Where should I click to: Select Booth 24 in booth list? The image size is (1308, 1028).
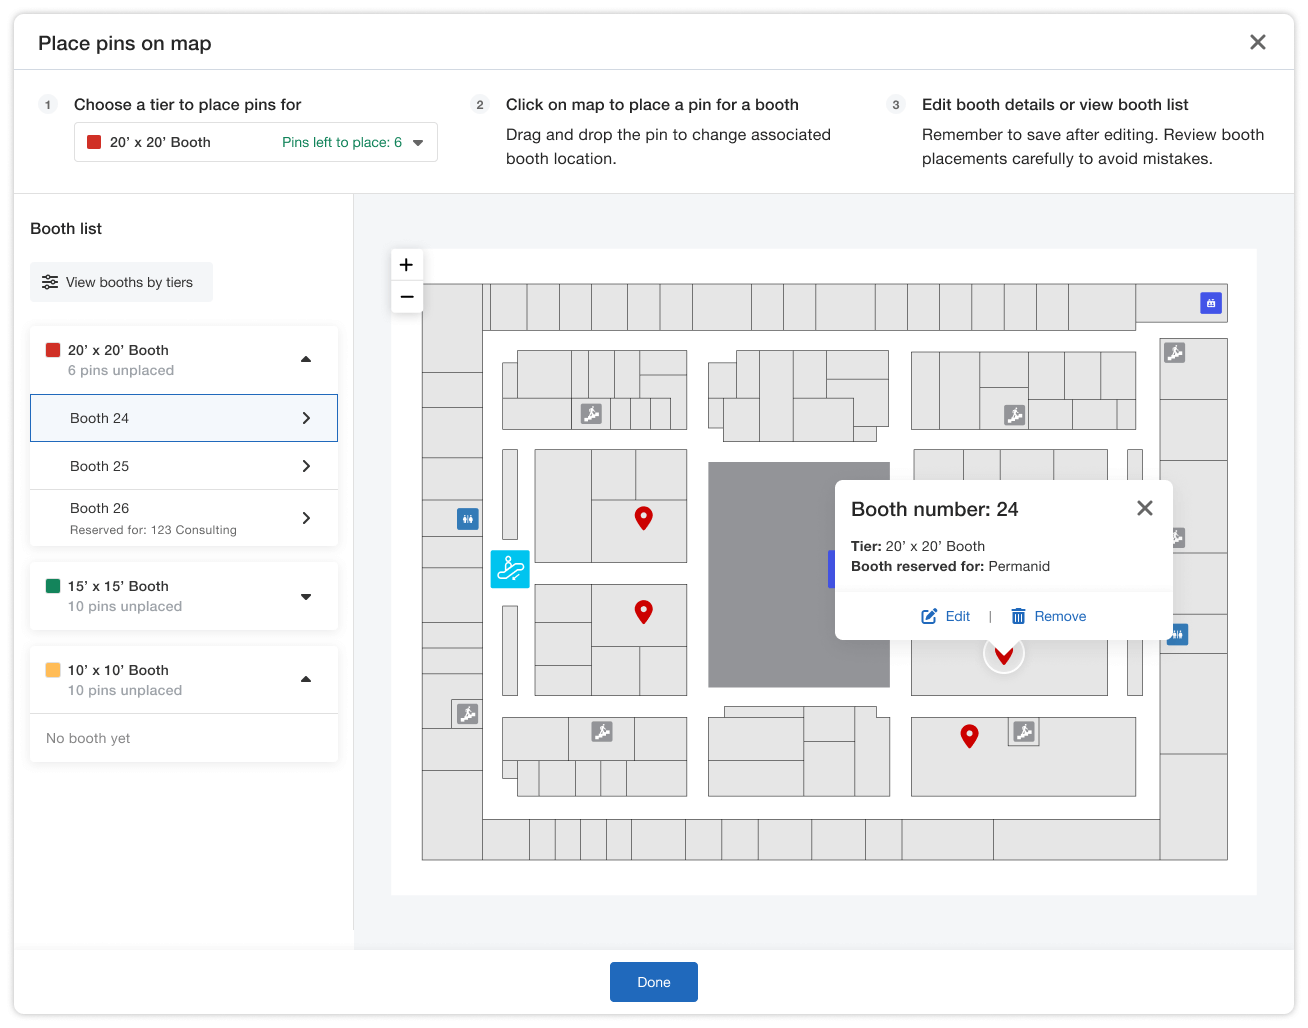click(x=184, y=418)
